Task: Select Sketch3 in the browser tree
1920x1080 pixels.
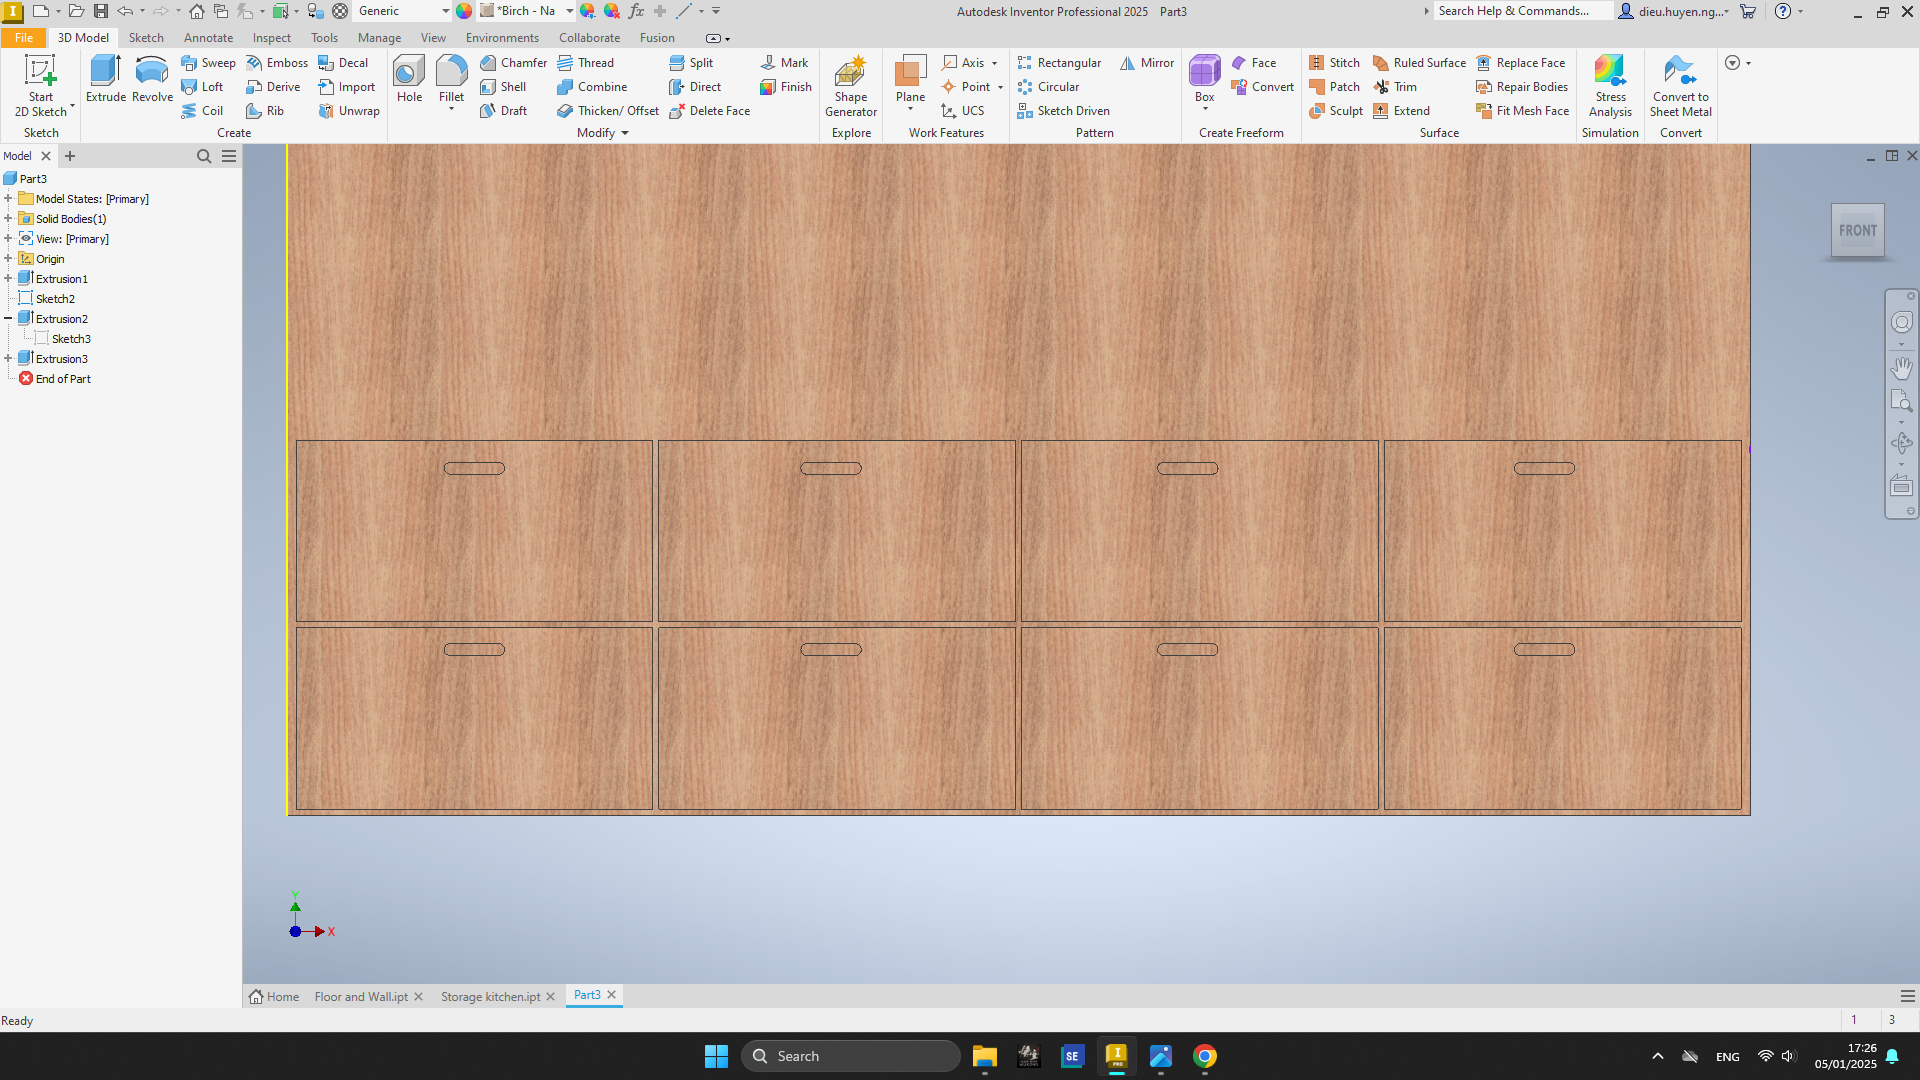Action: (71, 339)
